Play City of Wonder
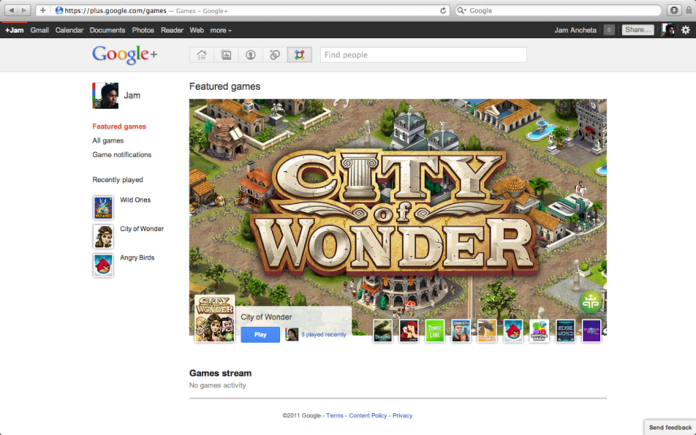The width and height of the screenshot is (696, 435). click(261, 335)
